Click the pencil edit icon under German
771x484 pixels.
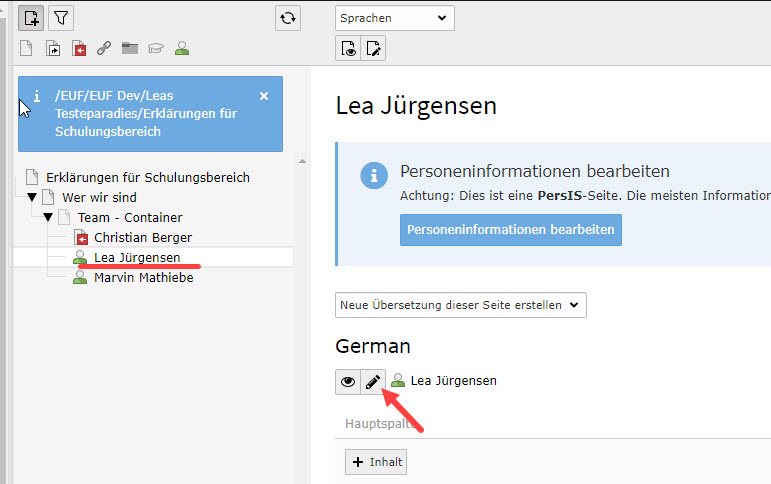372,381
